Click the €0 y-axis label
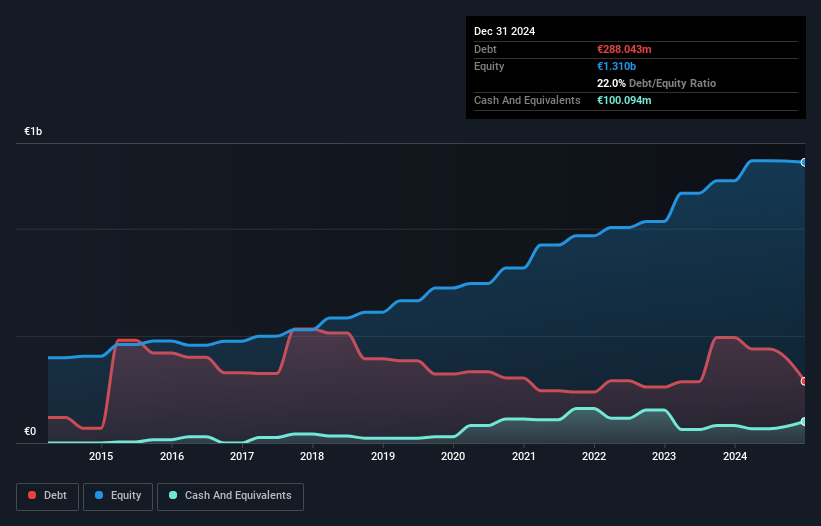This screenshot has width=821, height=526. pos(30,431)
